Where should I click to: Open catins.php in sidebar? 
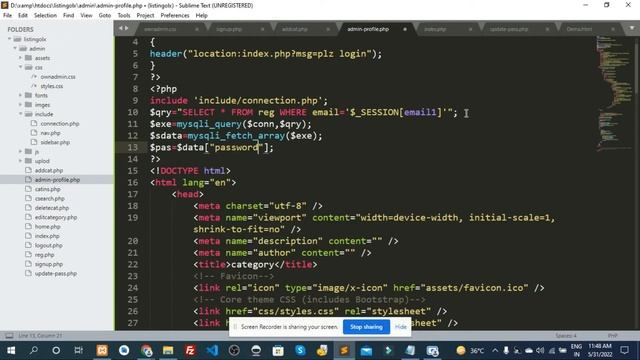coord(47,189)
